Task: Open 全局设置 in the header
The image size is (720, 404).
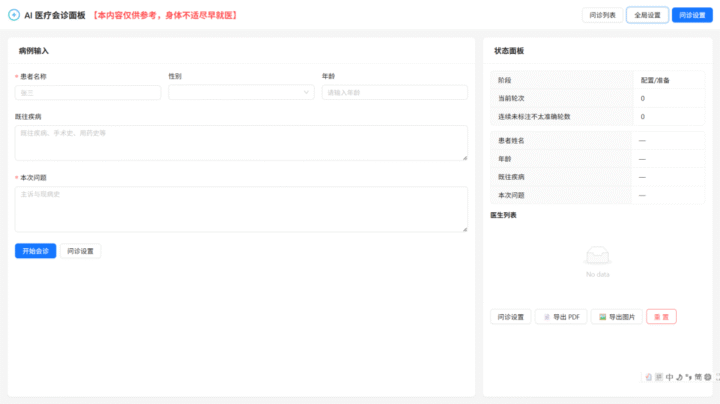Action: pyautogui.click(x=647, y=15)
